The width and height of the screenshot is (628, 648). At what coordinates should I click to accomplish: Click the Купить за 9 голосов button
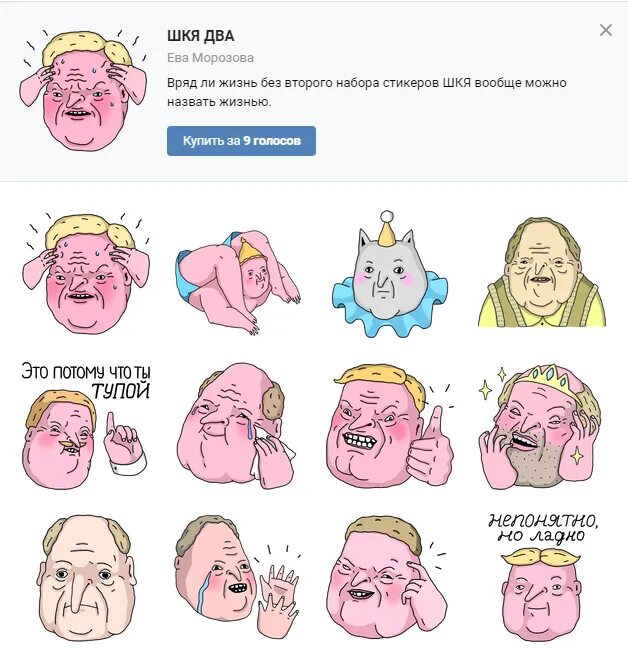[x=241, y=141]
